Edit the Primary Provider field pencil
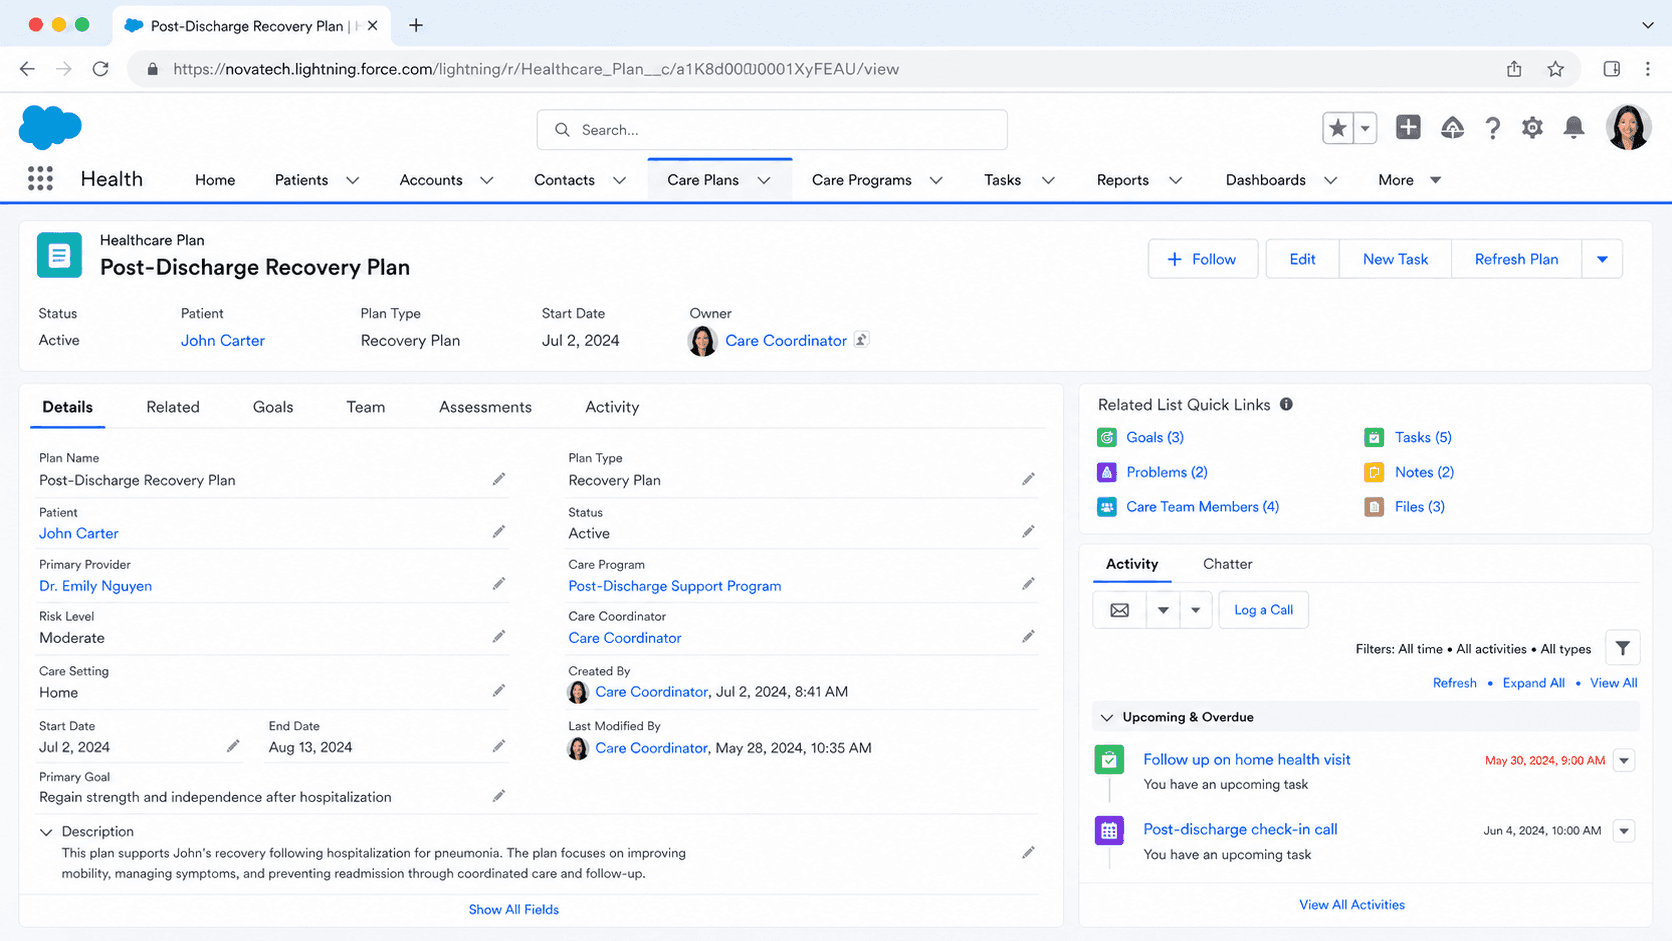The image size is (1672, 941). click(499, 584)
